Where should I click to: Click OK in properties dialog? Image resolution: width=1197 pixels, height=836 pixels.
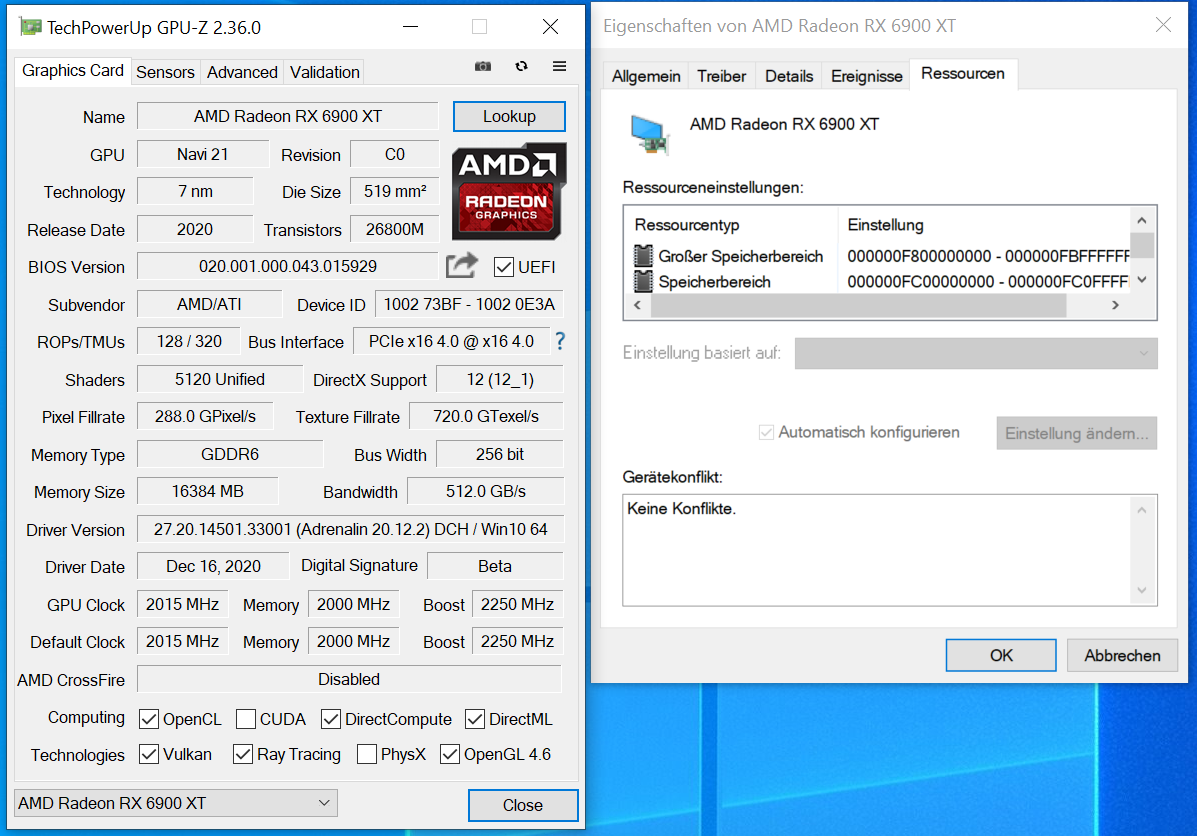tap(1001, 655)
